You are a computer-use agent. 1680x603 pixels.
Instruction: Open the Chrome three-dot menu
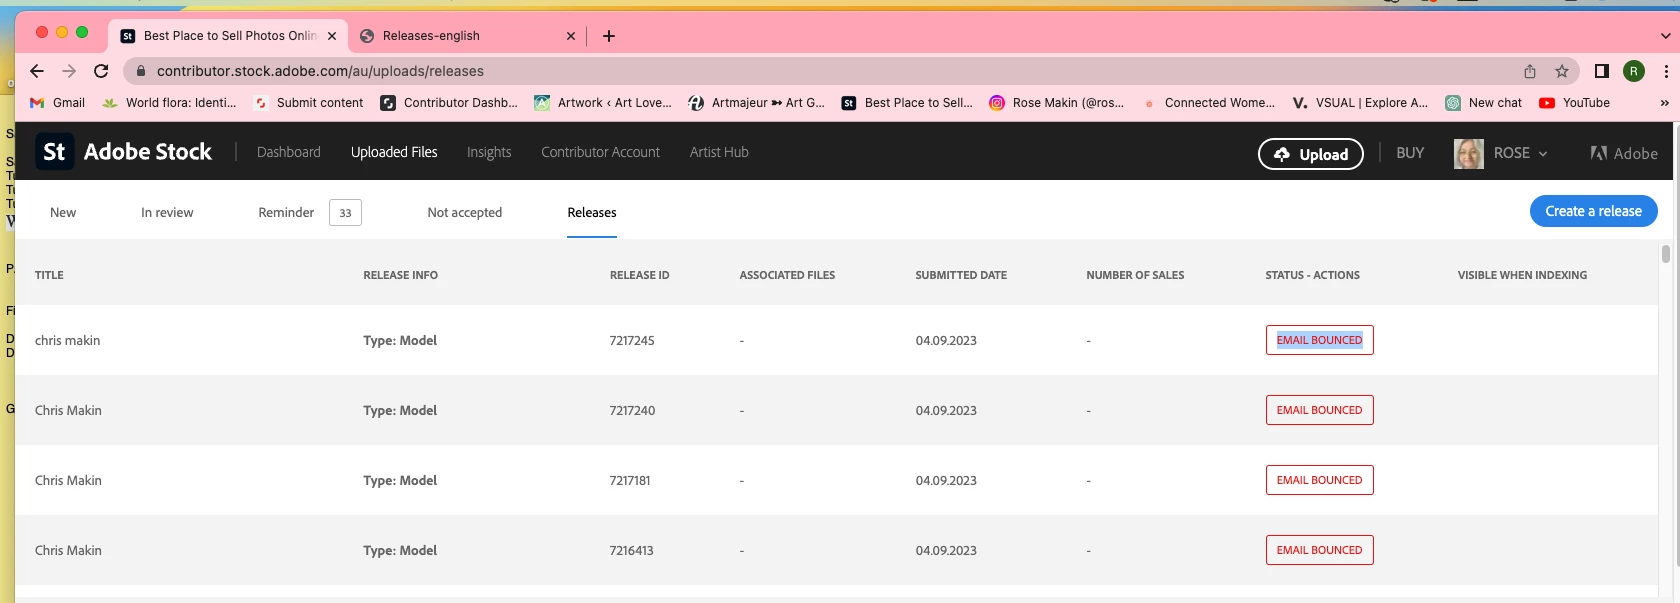tap(1666, 71)
